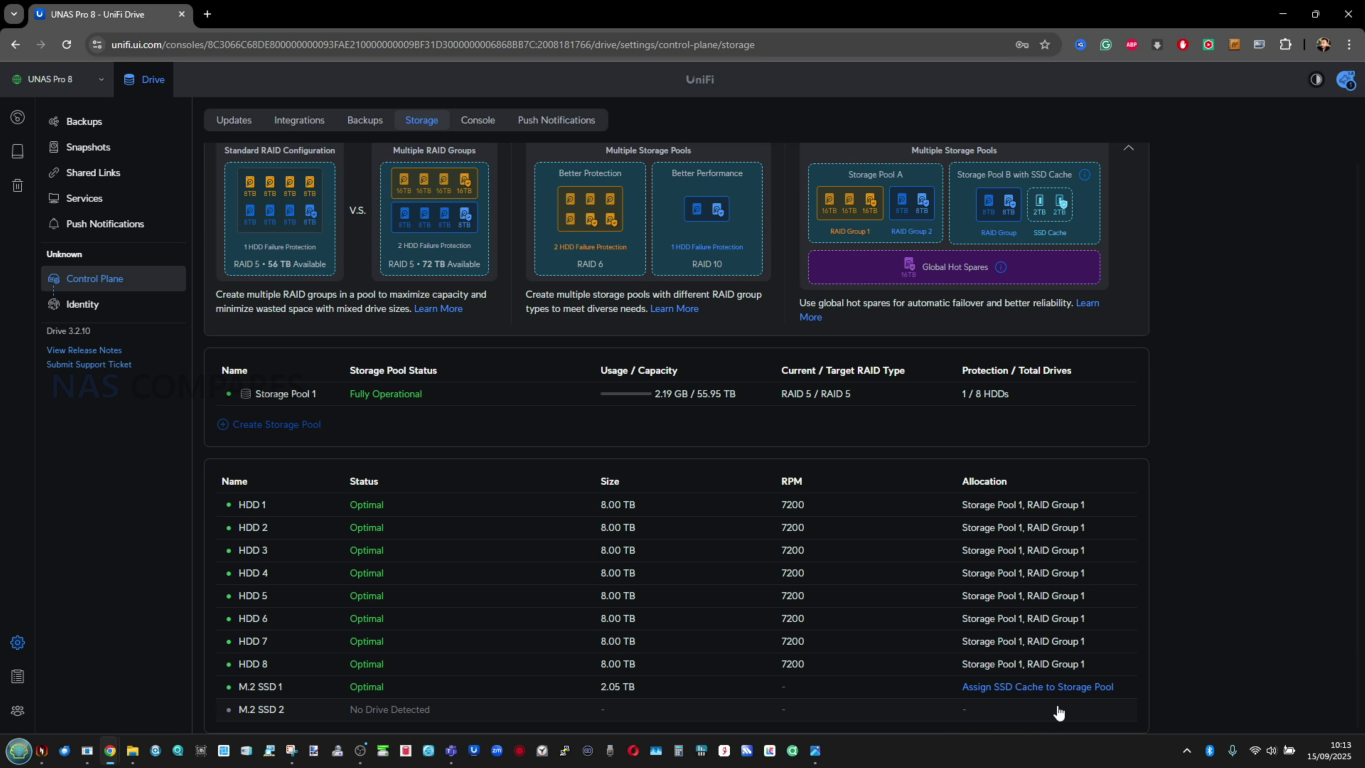The image size is (1365, 768).
Task: Switch to the Updates tab
Action: click(234, 120)
